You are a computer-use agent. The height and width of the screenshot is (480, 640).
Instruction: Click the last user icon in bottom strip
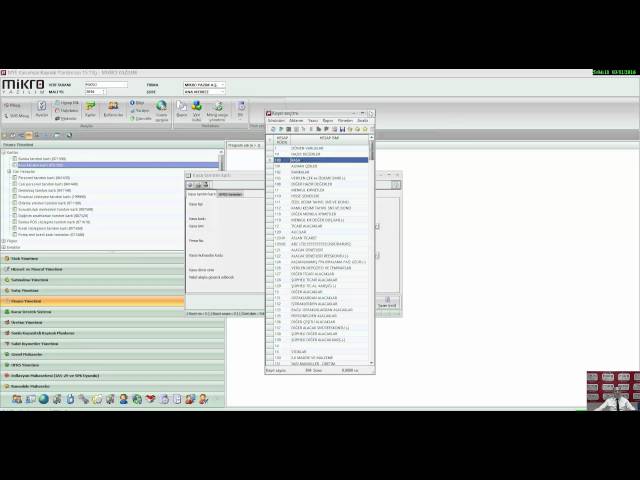(203, 399)
